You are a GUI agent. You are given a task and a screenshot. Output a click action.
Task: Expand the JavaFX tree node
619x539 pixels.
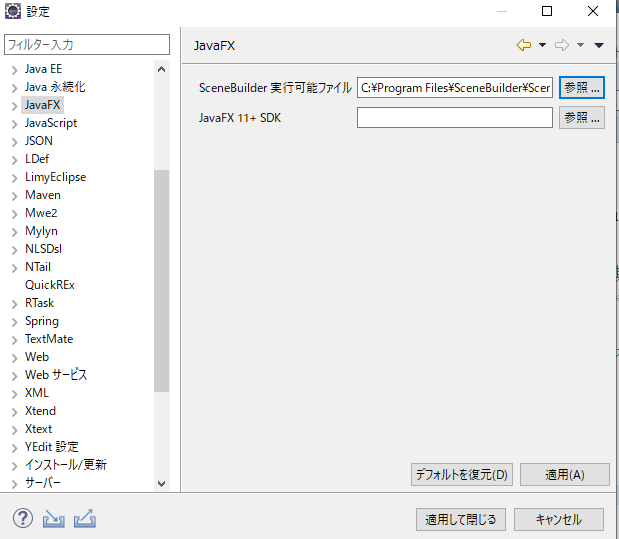15,106
